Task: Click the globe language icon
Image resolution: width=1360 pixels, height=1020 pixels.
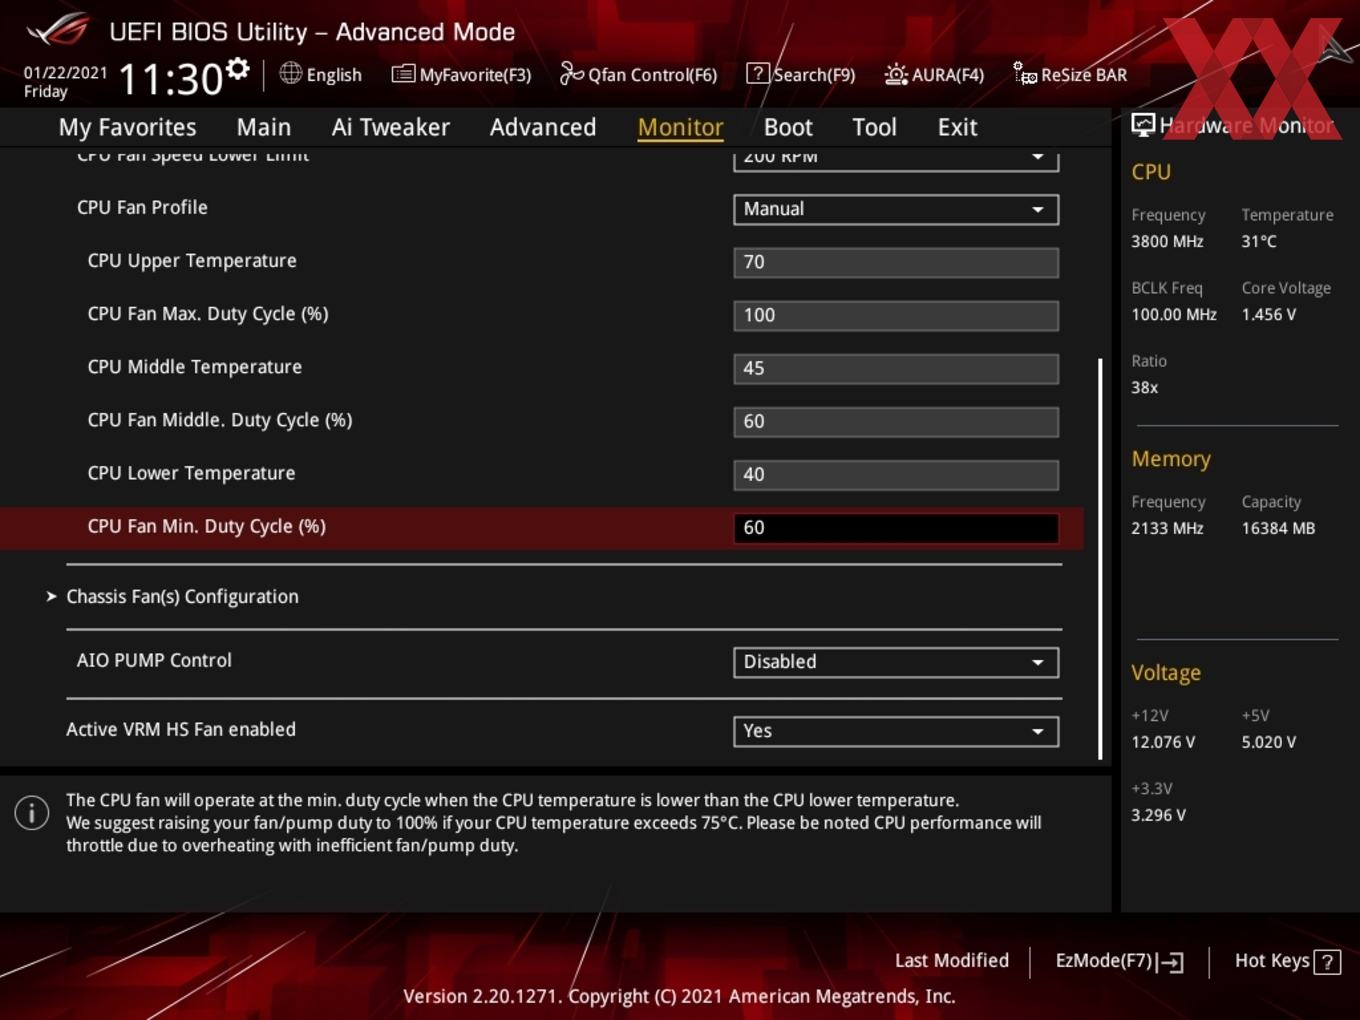Action: point(290,73)
